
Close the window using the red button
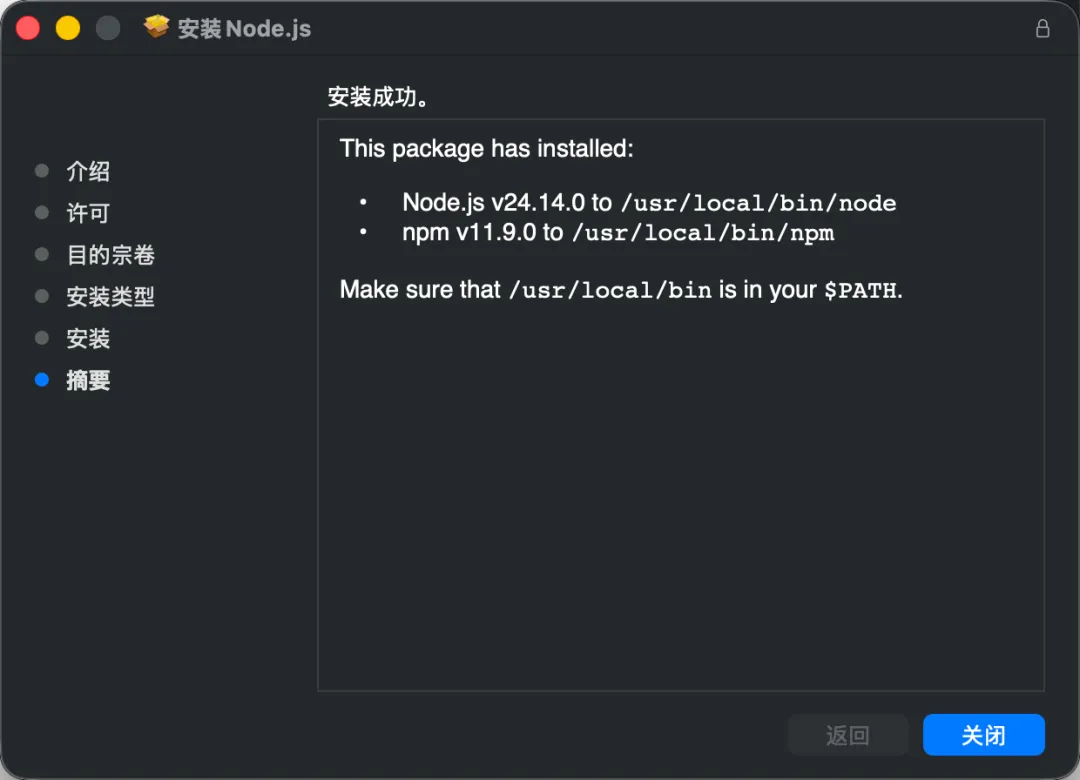[28, 28]
